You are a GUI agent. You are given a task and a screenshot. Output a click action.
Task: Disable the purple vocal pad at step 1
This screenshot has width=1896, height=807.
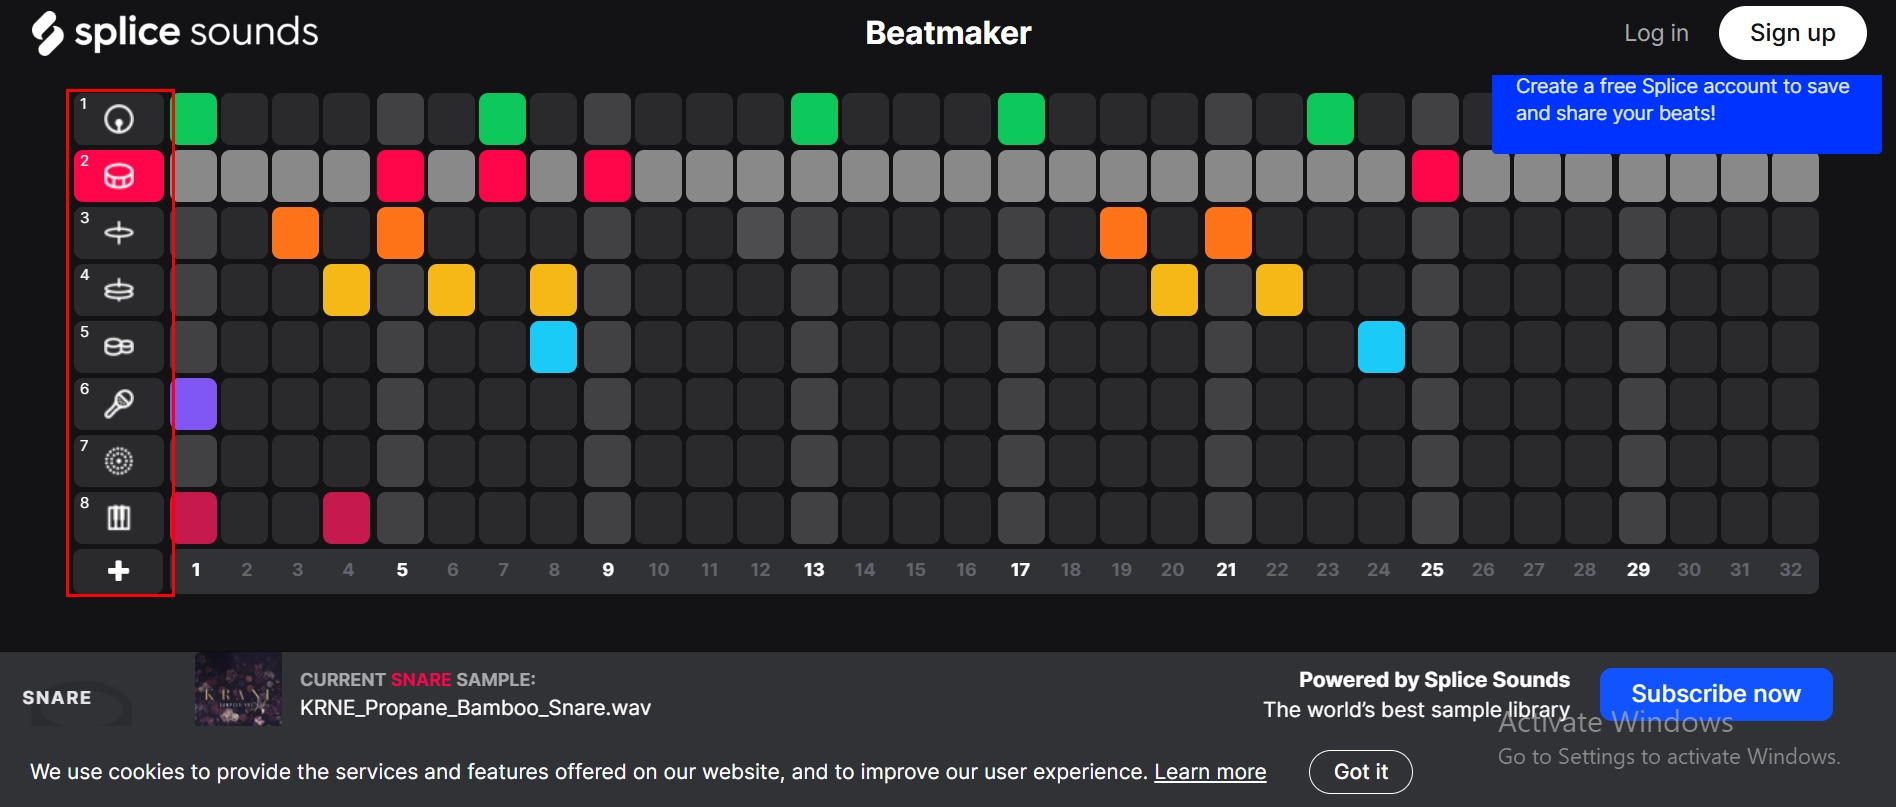tap(195, 403)
